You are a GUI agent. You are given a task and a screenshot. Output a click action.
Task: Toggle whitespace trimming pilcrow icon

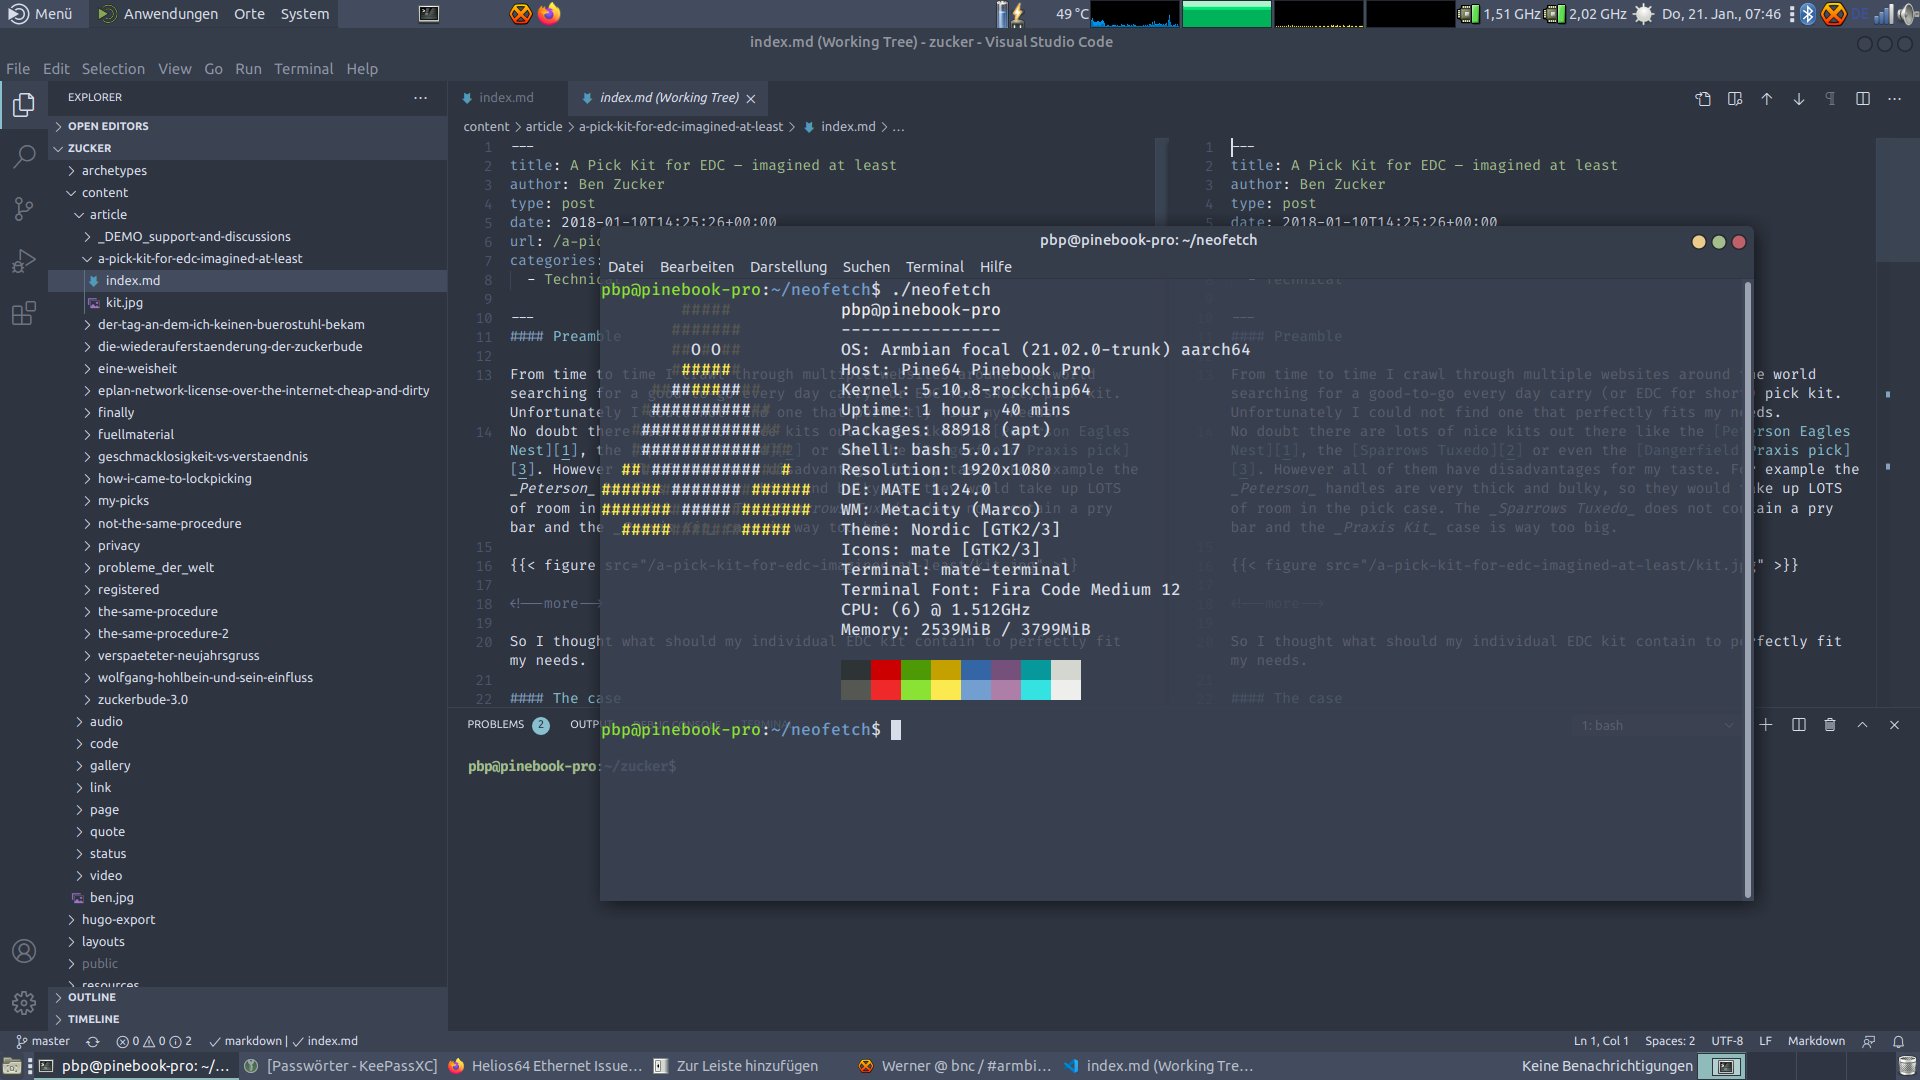click(x=1830, y=98)
